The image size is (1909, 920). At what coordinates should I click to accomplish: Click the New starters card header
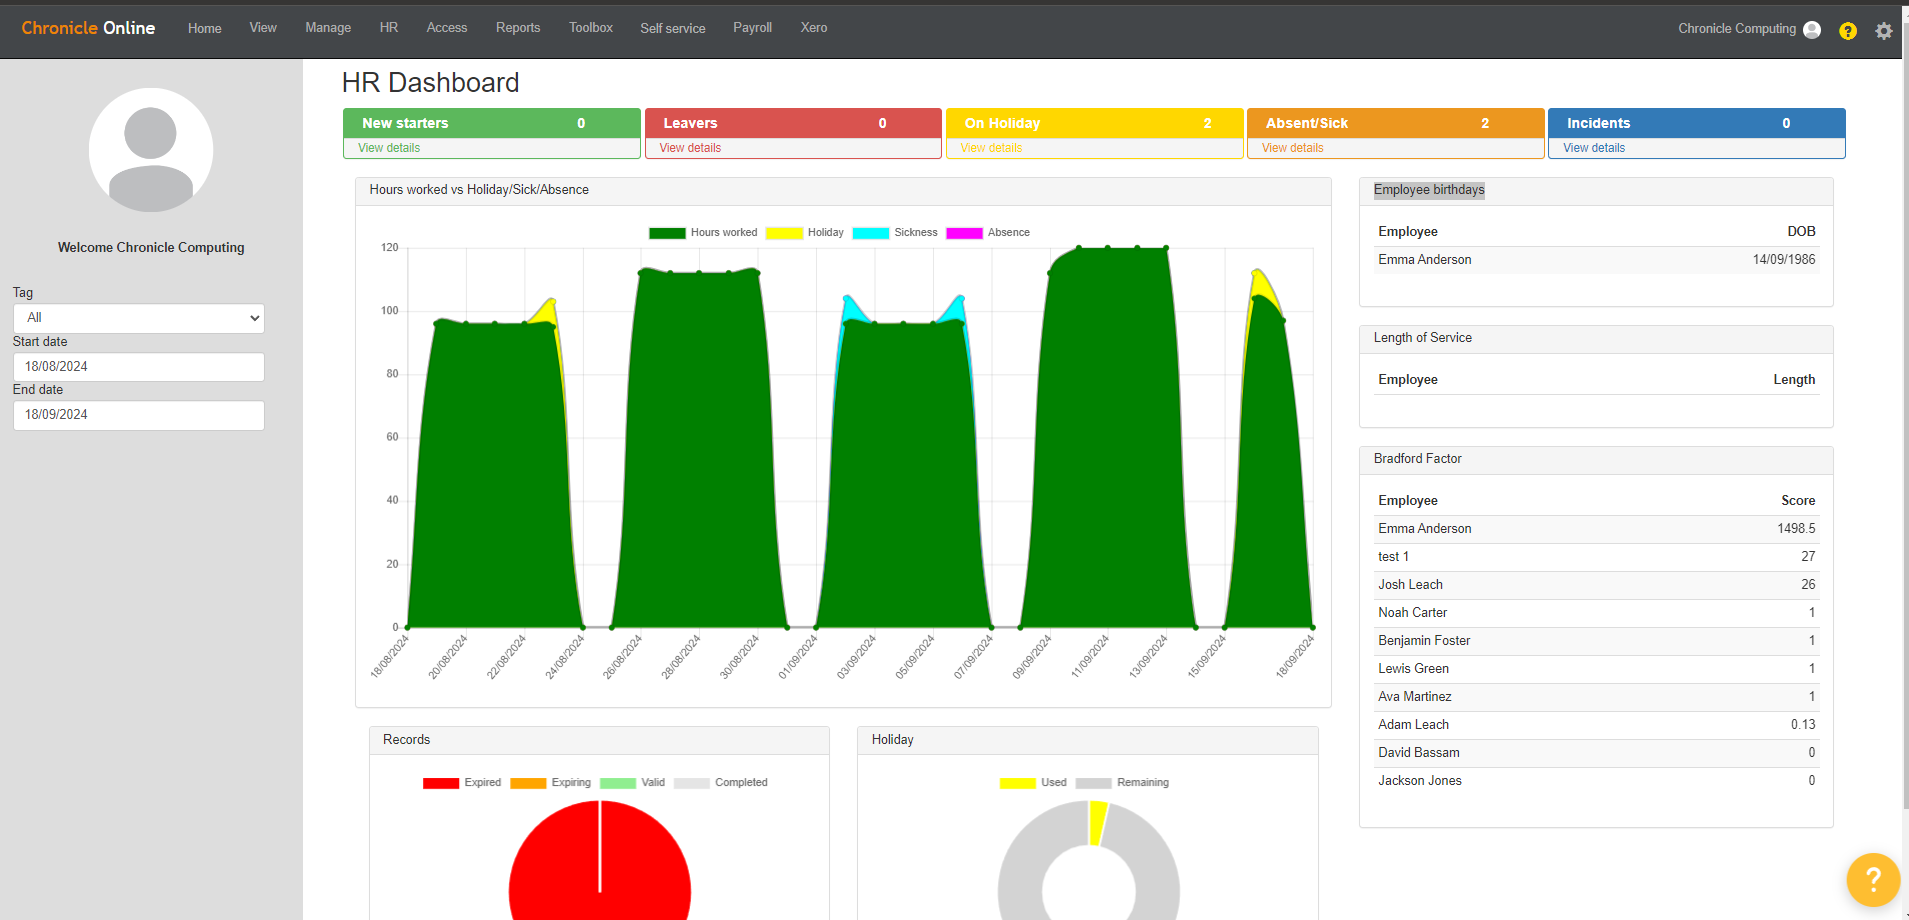(x=492, y=123)
